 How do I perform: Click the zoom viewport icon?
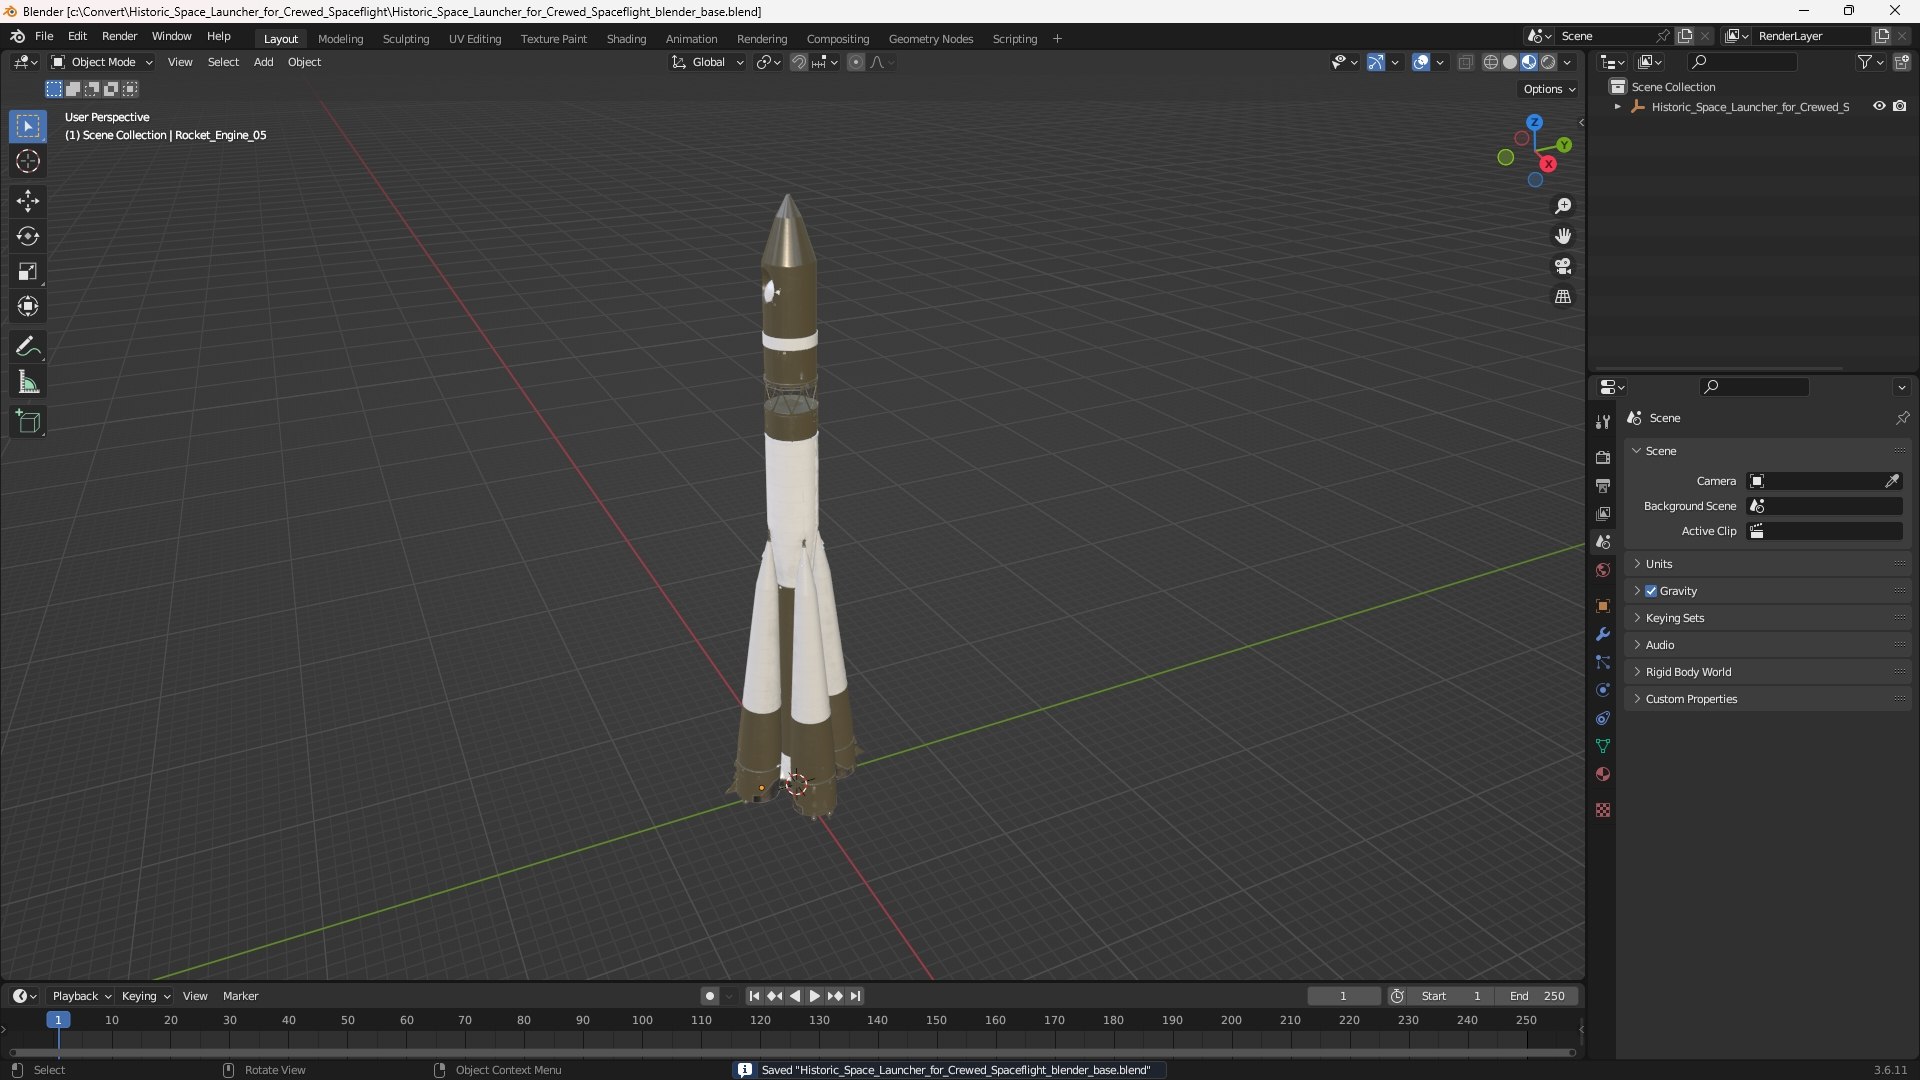[1563, 206]
